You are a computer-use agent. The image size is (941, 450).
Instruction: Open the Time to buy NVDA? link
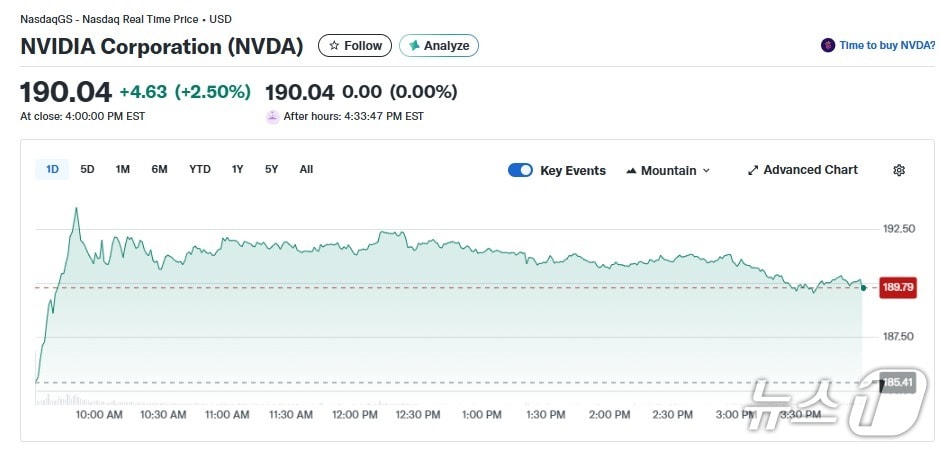click(886, 45)
